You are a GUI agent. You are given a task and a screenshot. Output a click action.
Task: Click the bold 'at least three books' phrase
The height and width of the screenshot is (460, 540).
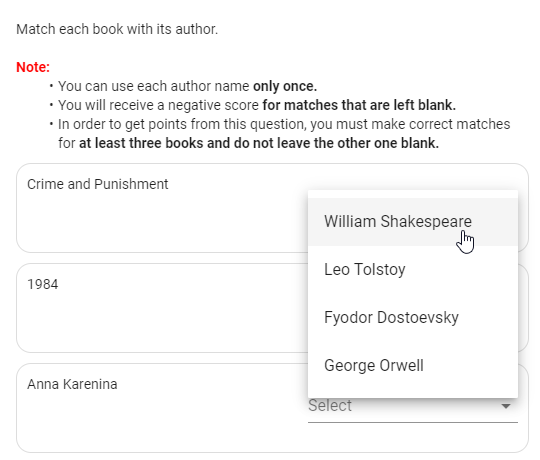point(141,143)
